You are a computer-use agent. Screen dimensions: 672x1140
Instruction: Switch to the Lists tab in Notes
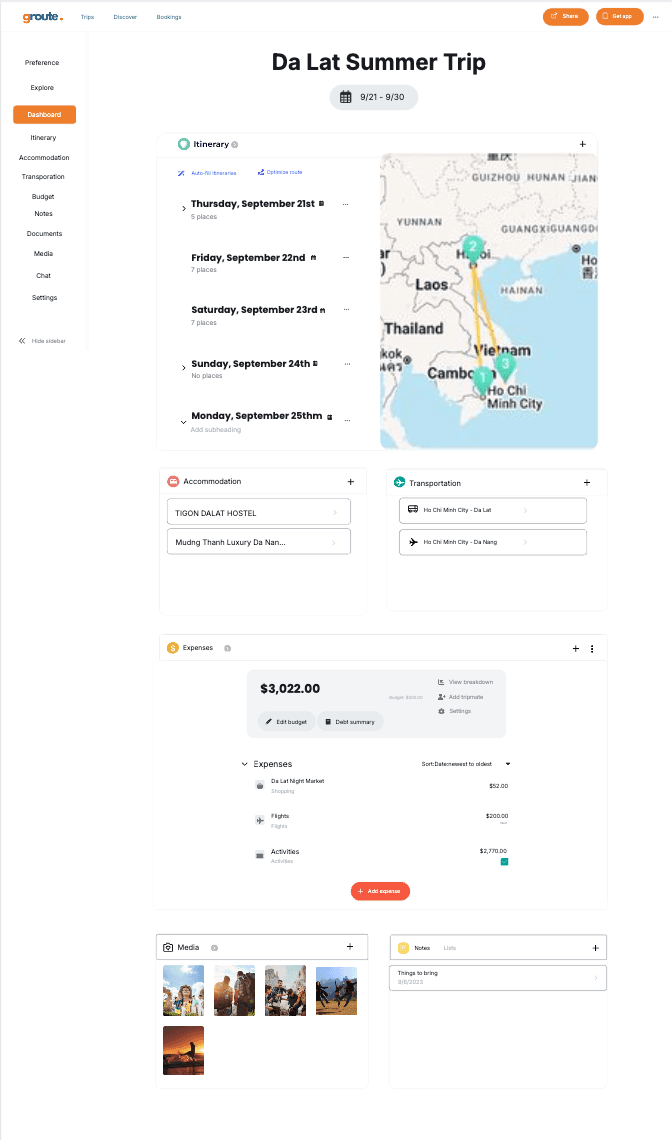tap(450, 948)
